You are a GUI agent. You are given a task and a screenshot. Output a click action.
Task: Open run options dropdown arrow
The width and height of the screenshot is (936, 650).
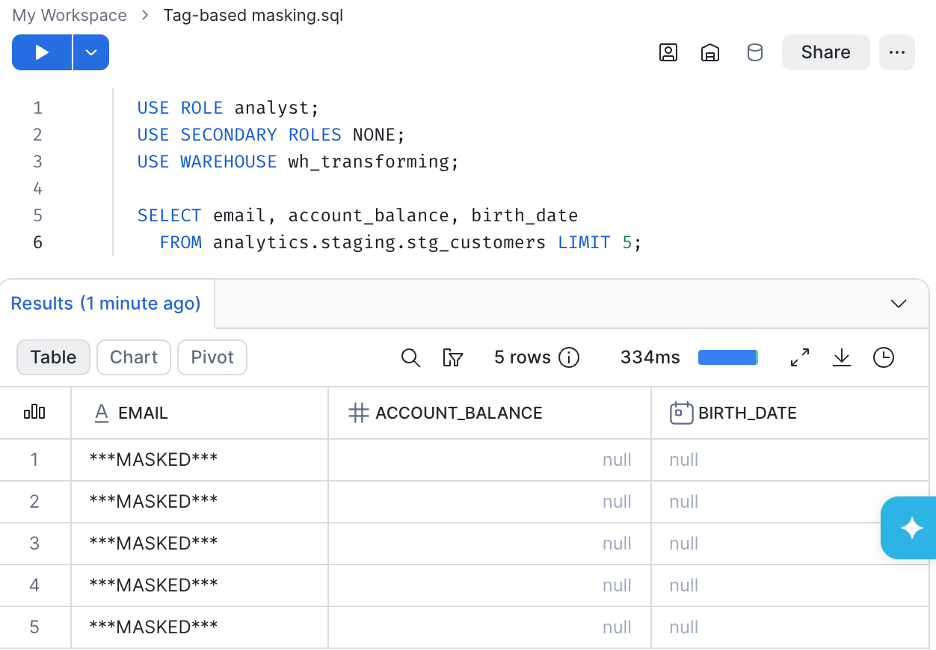tap(91, 53)
